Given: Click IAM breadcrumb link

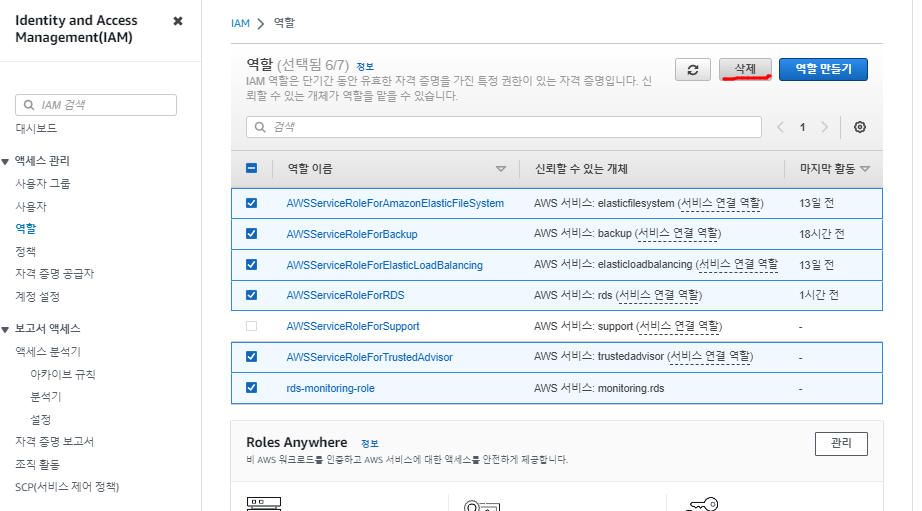Looking at the screenshot, I should click(240, 24).
